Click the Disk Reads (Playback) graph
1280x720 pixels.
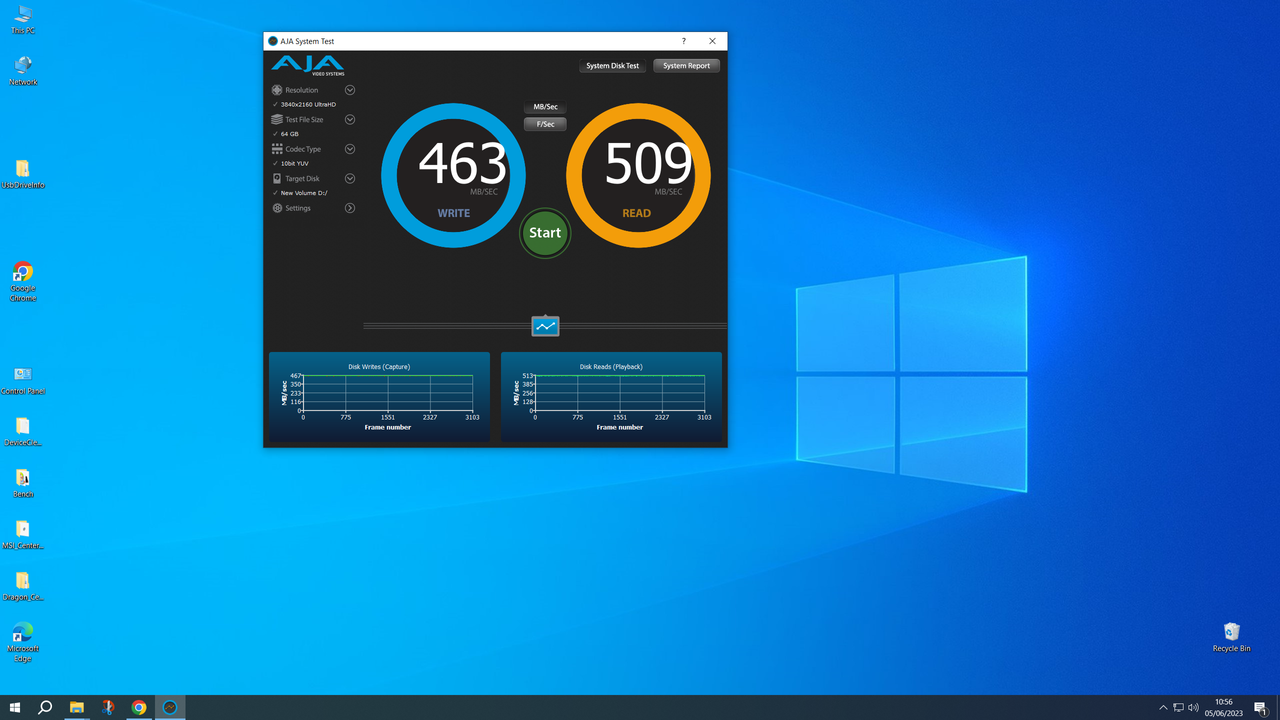tap(611, 397)
